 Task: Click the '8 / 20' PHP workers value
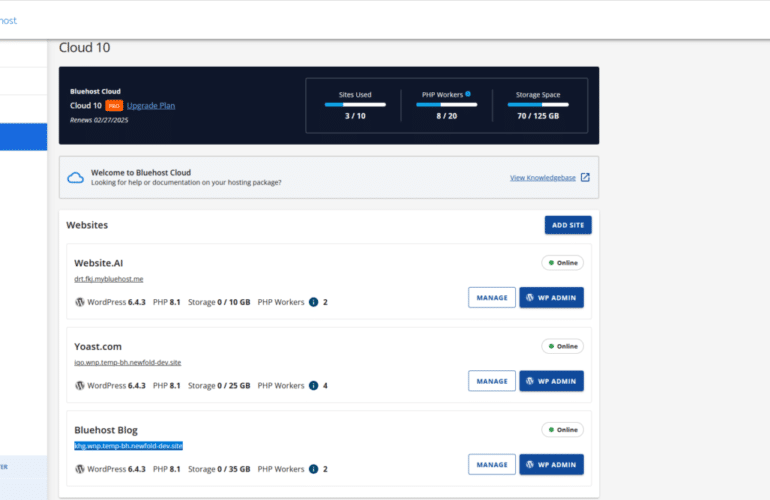tap(446, 116)
